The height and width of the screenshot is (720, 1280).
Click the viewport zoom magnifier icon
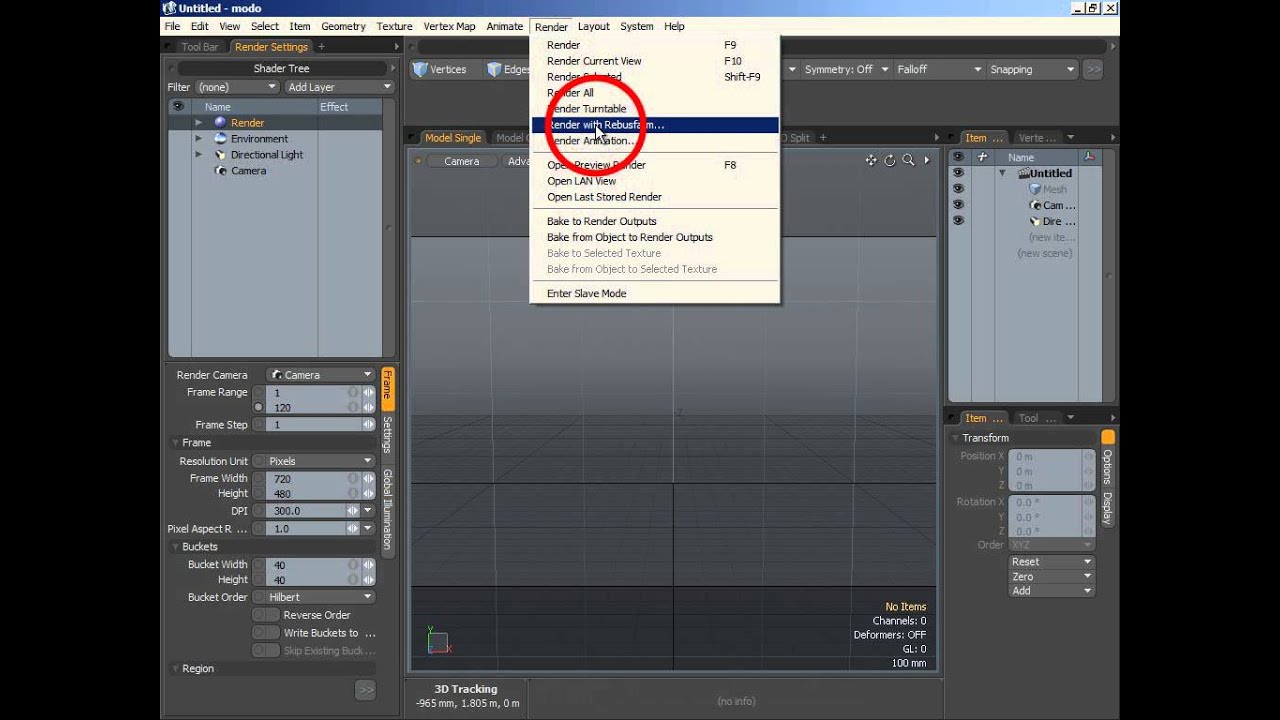point(908,160)
